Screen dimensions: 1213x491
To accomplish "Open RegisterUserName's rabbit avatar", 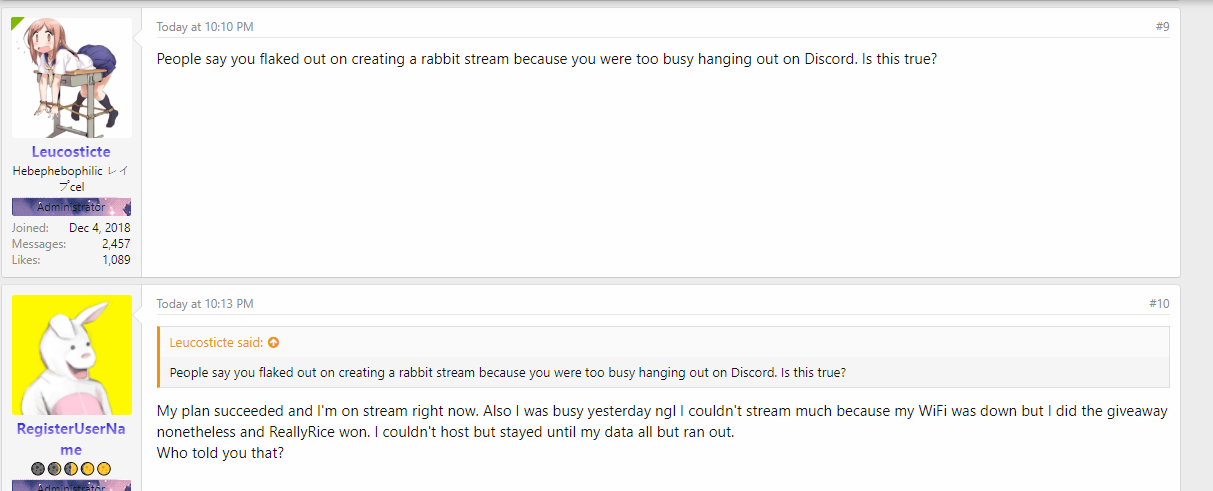I will 72,355.
